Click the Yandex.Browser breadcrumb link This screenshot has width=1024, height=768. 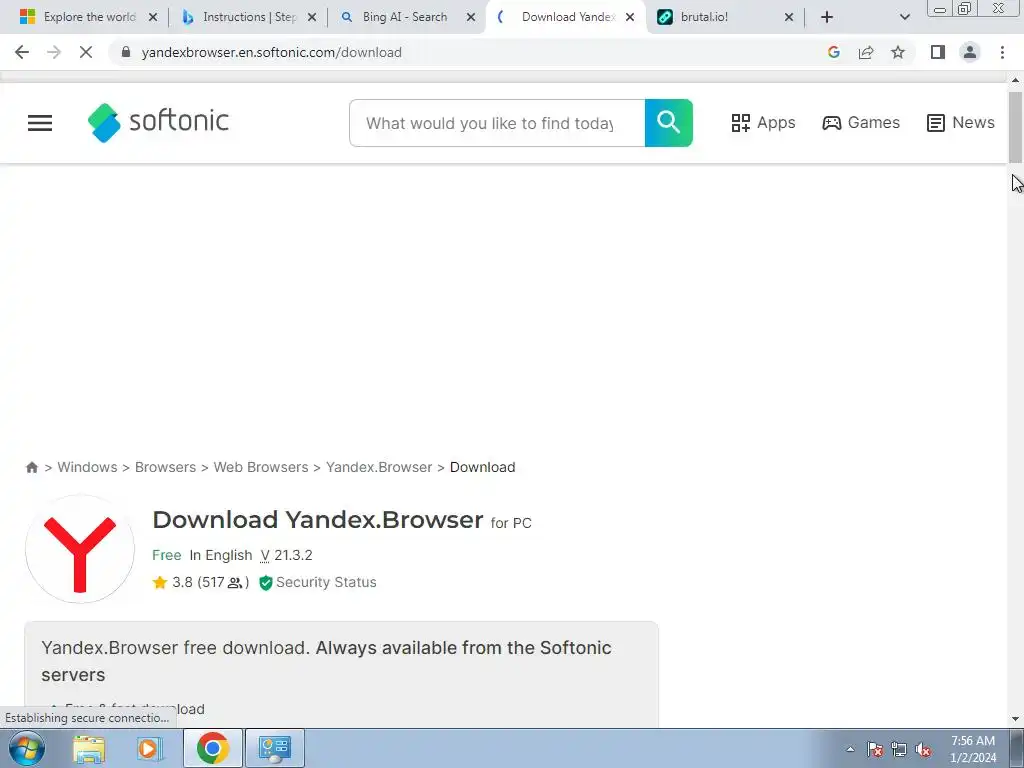[379, 468]
